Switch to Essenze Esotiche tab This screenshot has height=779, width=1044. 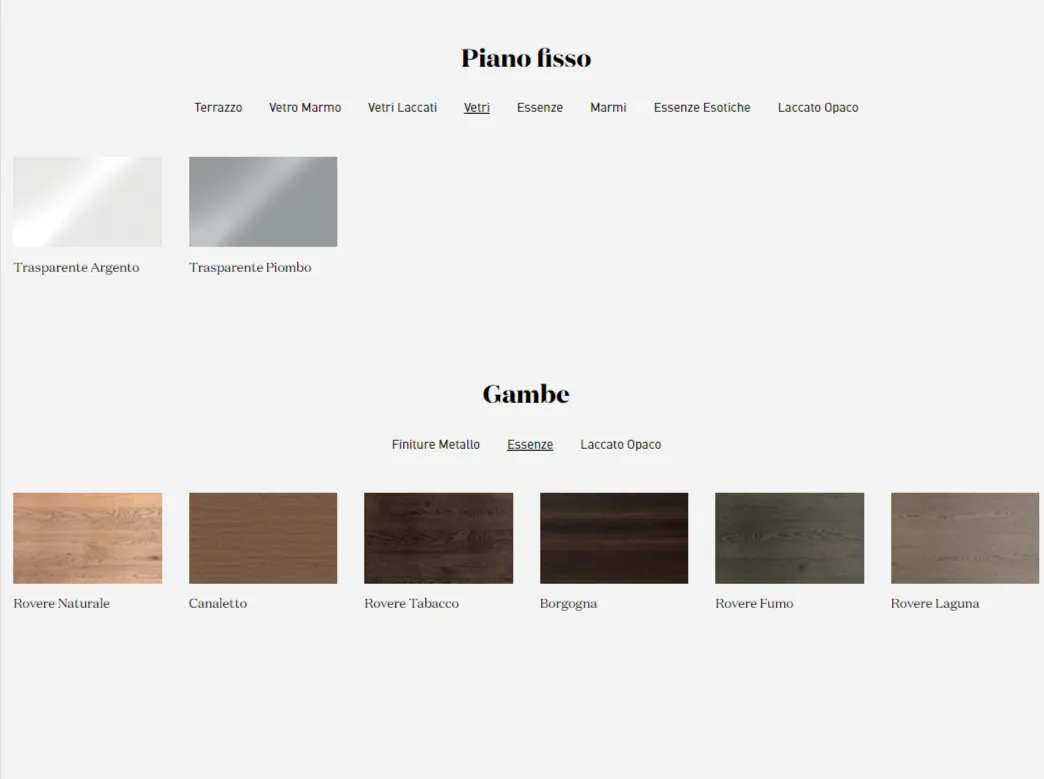coord(702,108)
